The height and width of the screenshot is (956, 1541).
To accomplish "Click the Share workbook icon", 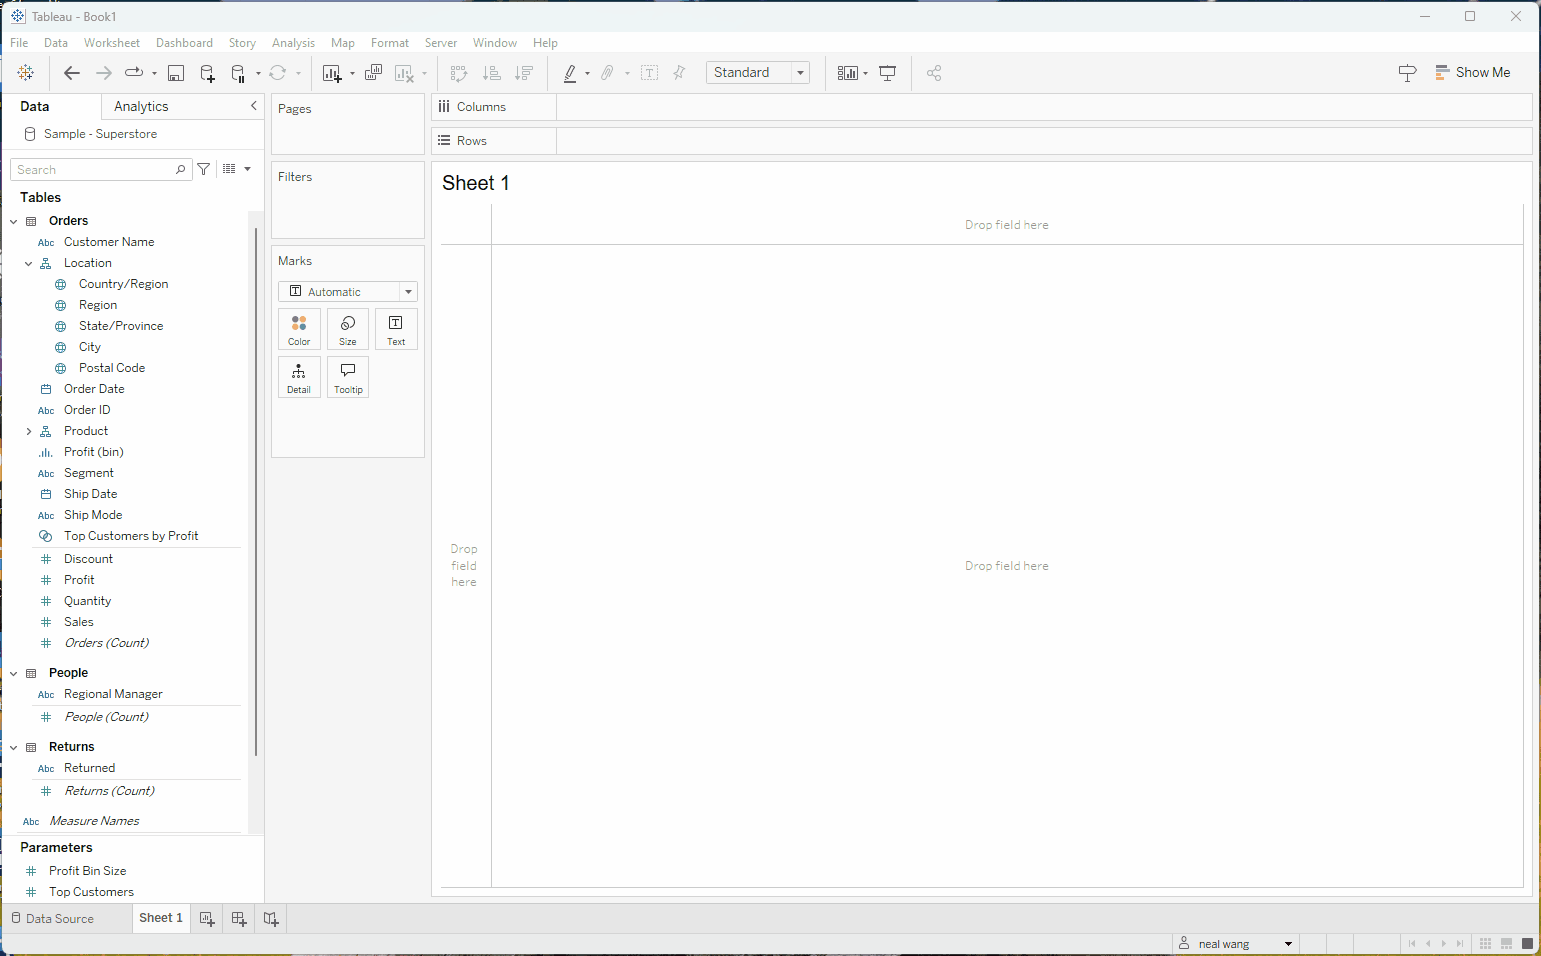I will click(x=934, y=73).
